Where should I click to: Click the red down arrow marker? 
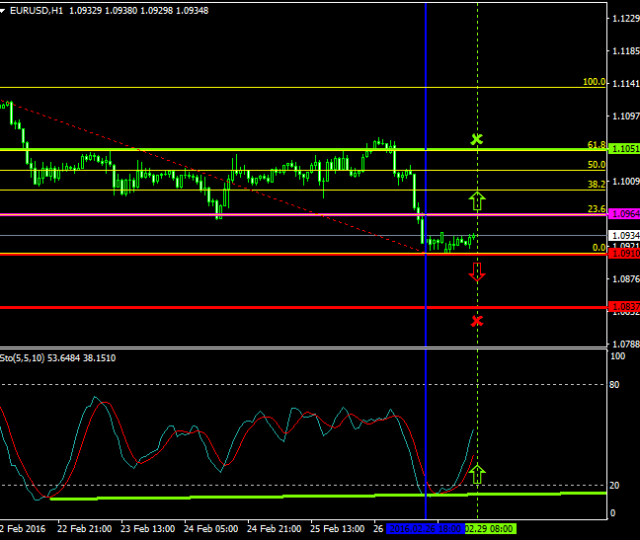477,270
